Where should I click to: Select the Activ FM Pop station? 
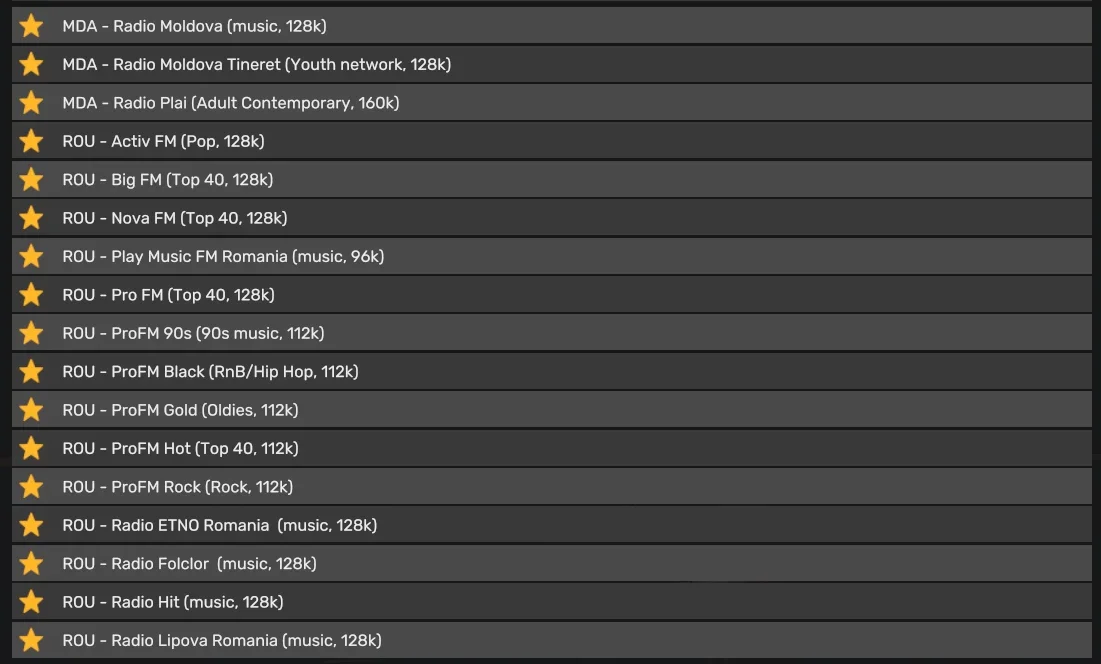pos(163,141)
